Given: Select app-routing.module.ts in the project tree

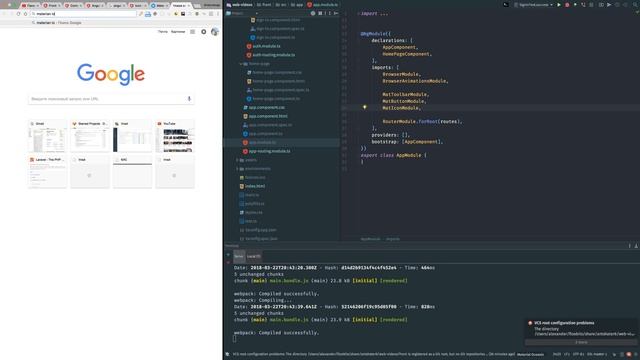Looking at the screenshot, I should pyautogui.click(x=269, y=151).
